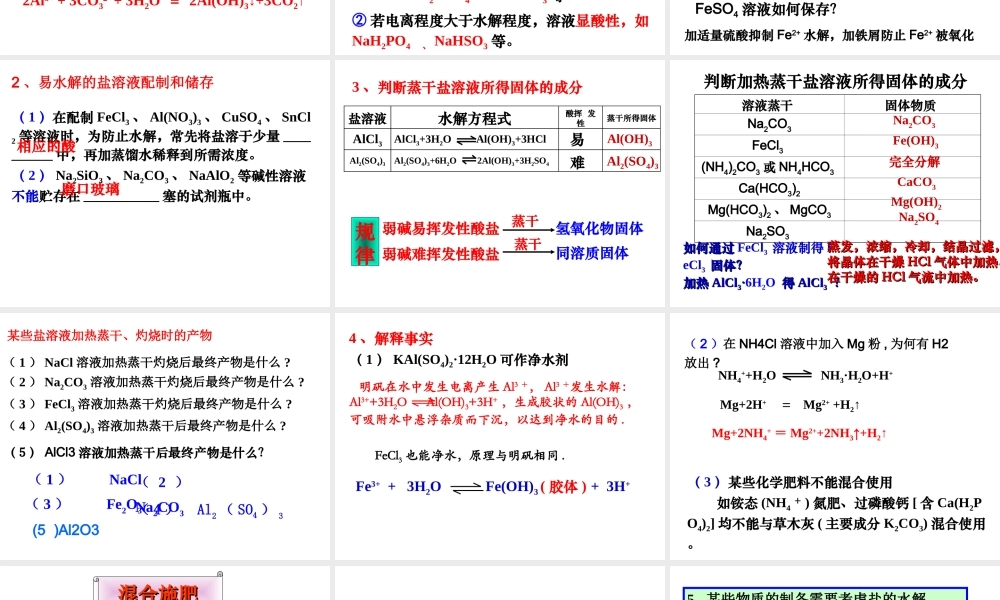Click the blue text 同溶质固体
The height and width of the screenshot is (600, 1000).
[592, 253]
